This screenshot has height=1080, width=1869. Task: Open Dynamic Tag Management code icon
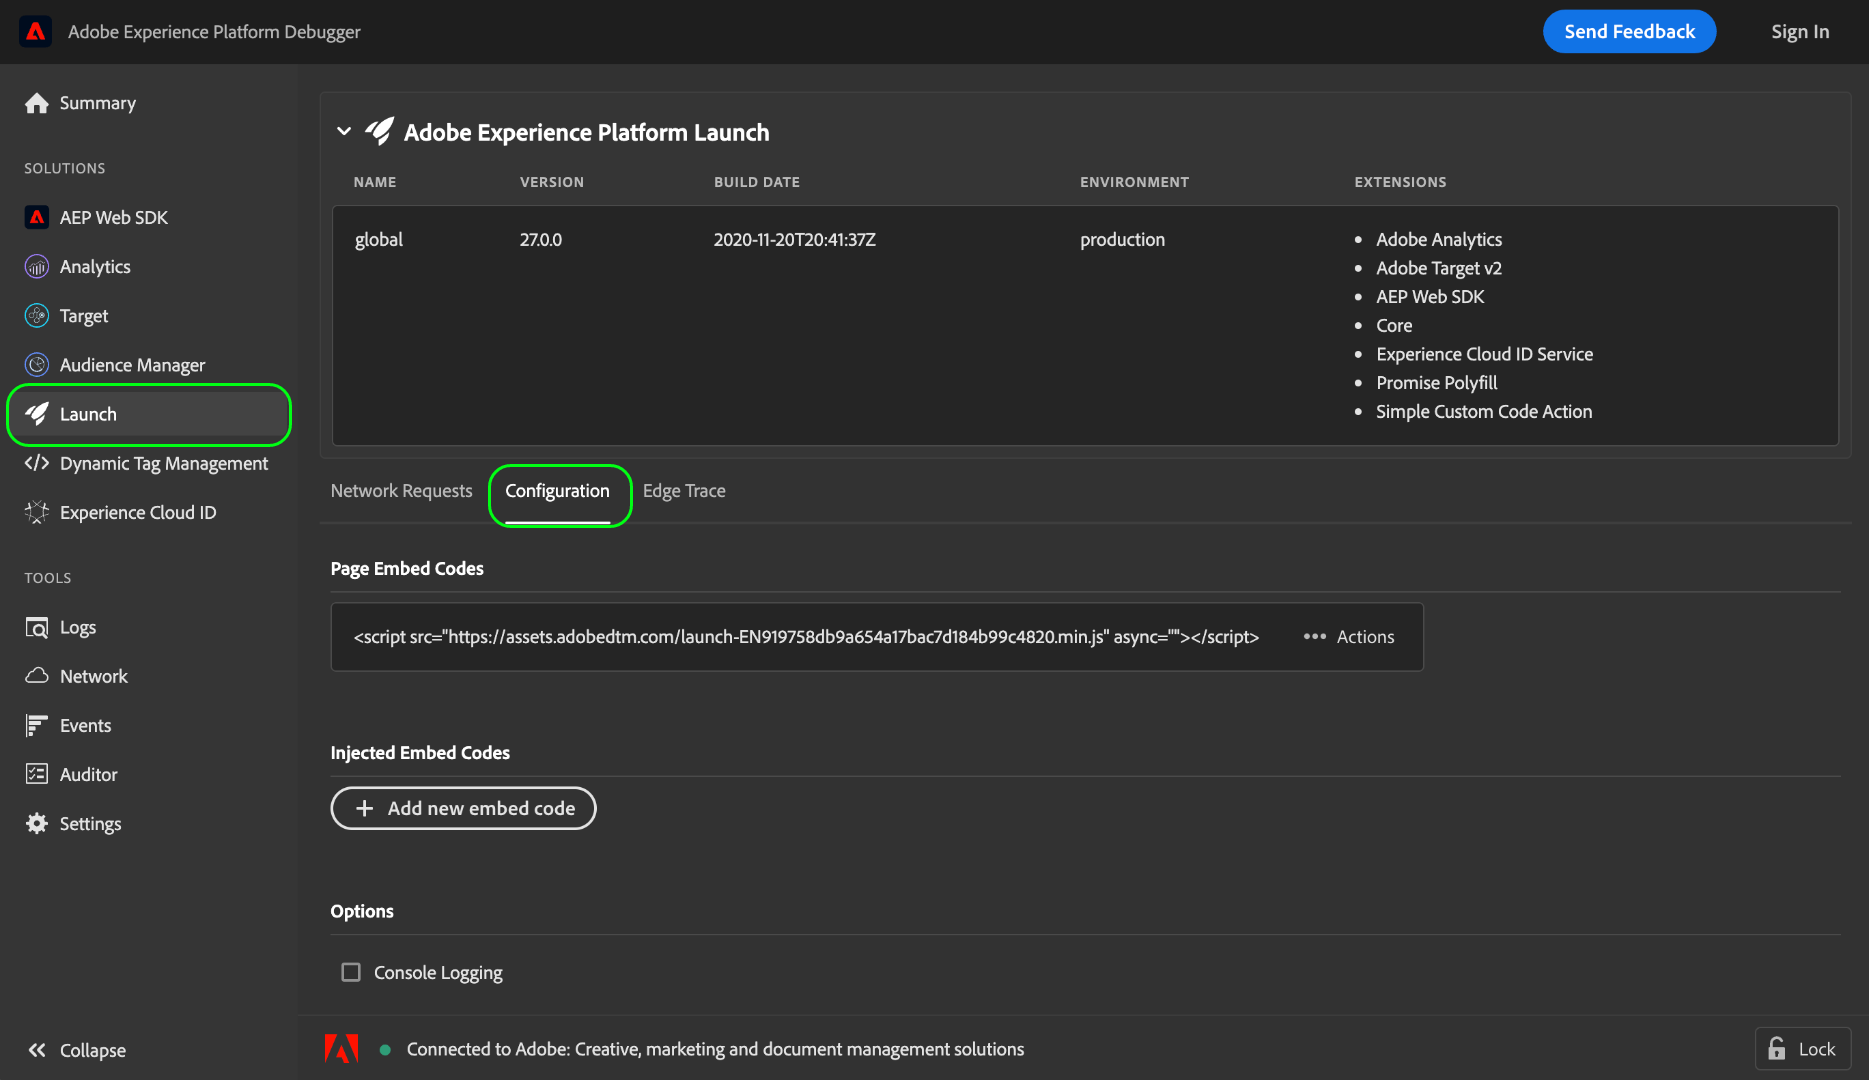pos(37,463)
